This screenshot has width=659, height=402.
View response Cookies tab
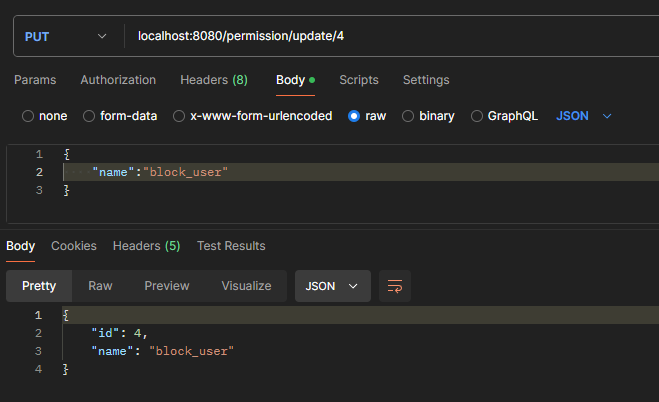click(x=74, y=246)
